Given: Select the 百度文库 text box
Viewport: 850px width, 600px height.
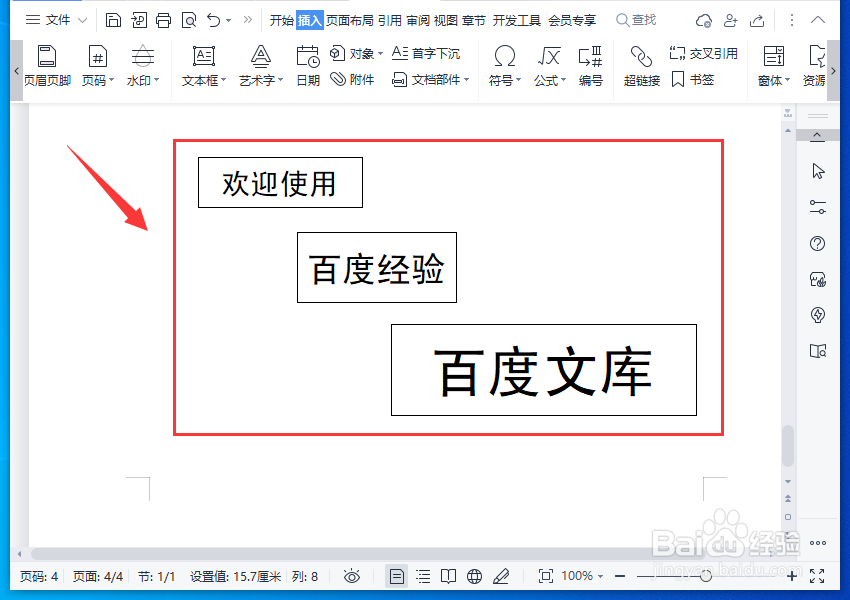Looking at the screenshot, I should pyautogui.click(x=544, y=370).
